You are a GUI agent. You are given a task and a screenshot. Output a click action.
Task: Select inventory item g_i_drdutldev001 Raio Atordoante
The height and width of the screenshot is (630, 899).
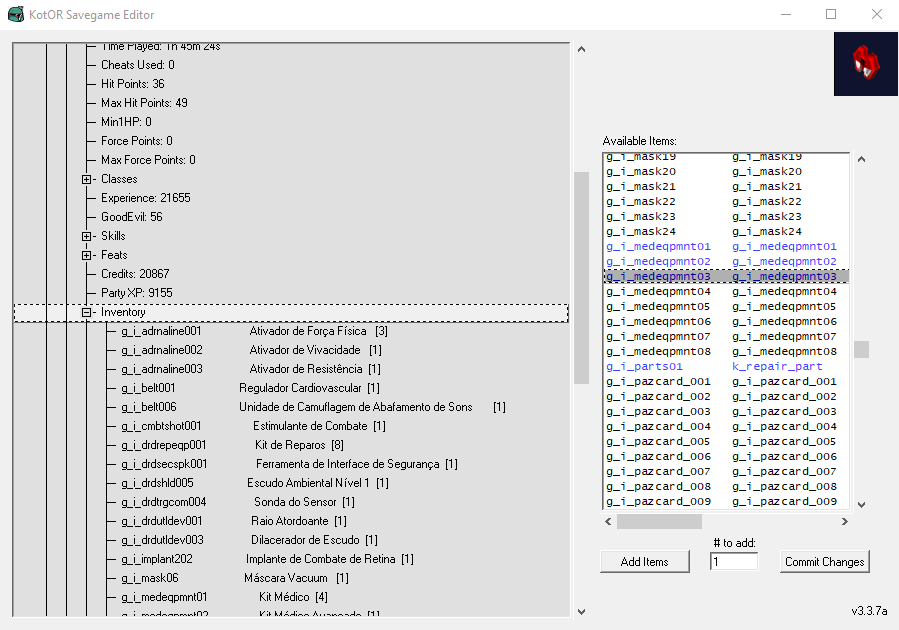pos(234,521)
